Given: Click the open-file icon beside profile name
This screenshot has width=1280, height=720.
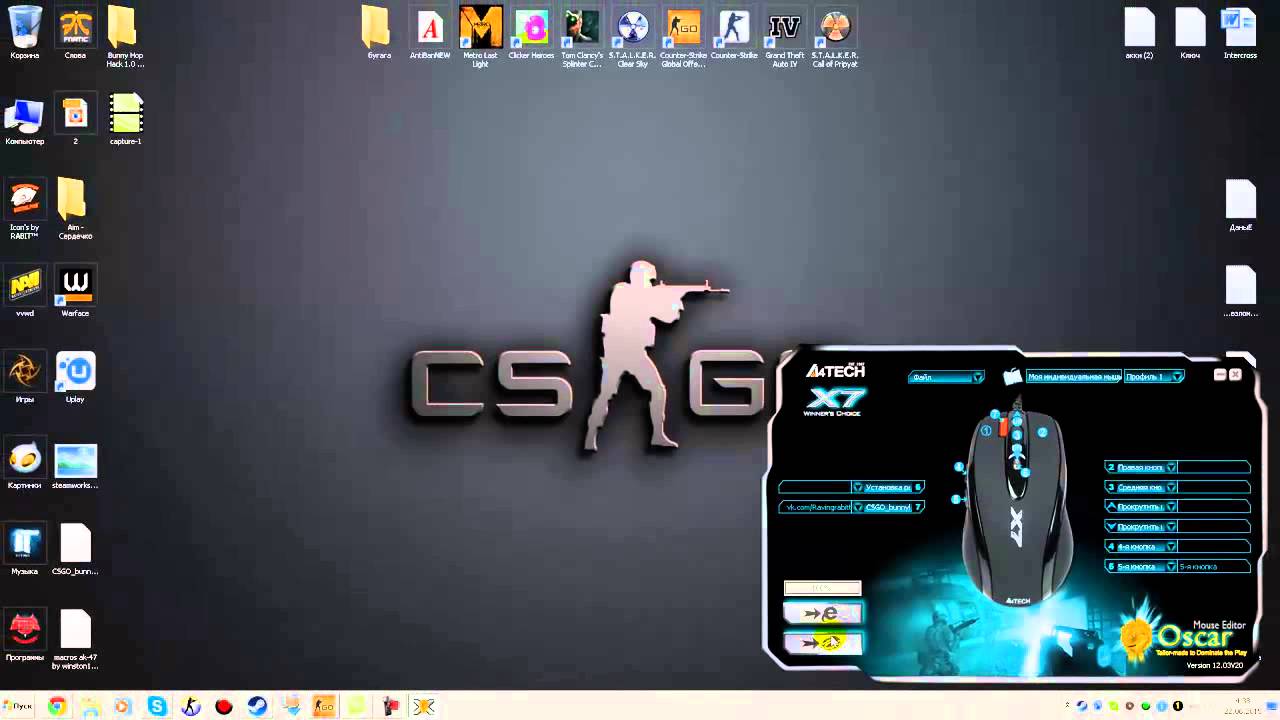Looking at the screenshot, I should click(x=1012, y=377).
